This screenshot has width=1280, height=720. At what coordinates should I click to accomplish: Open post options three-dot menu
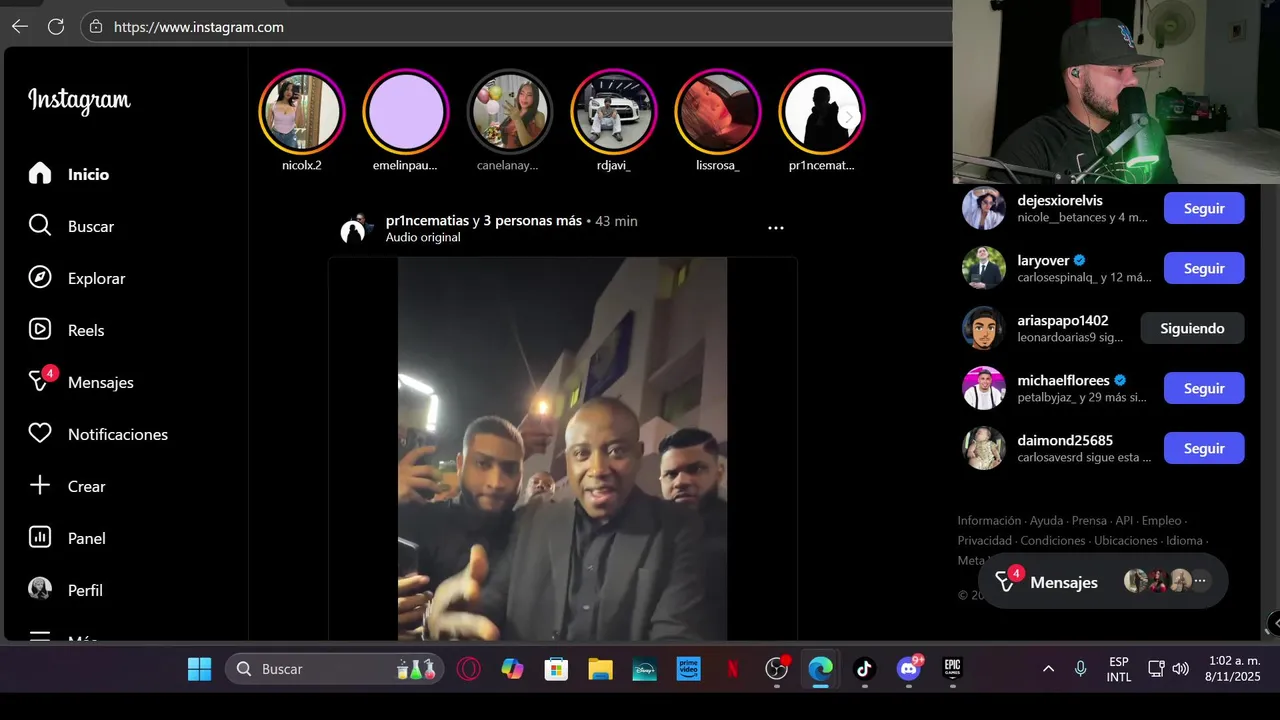point(776,228)
